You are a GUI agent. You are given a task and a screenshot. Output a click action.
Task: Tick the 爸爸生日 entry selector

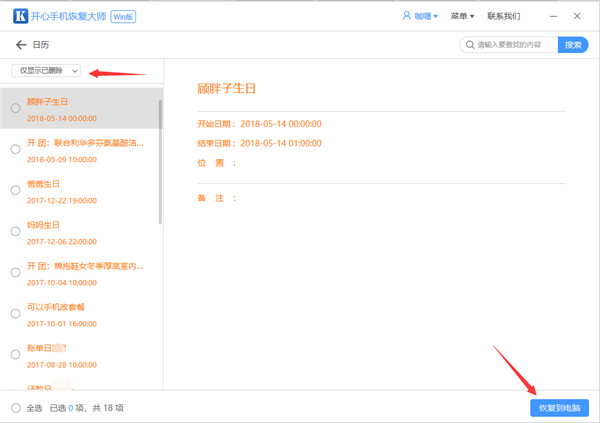(x=15, y=190)
